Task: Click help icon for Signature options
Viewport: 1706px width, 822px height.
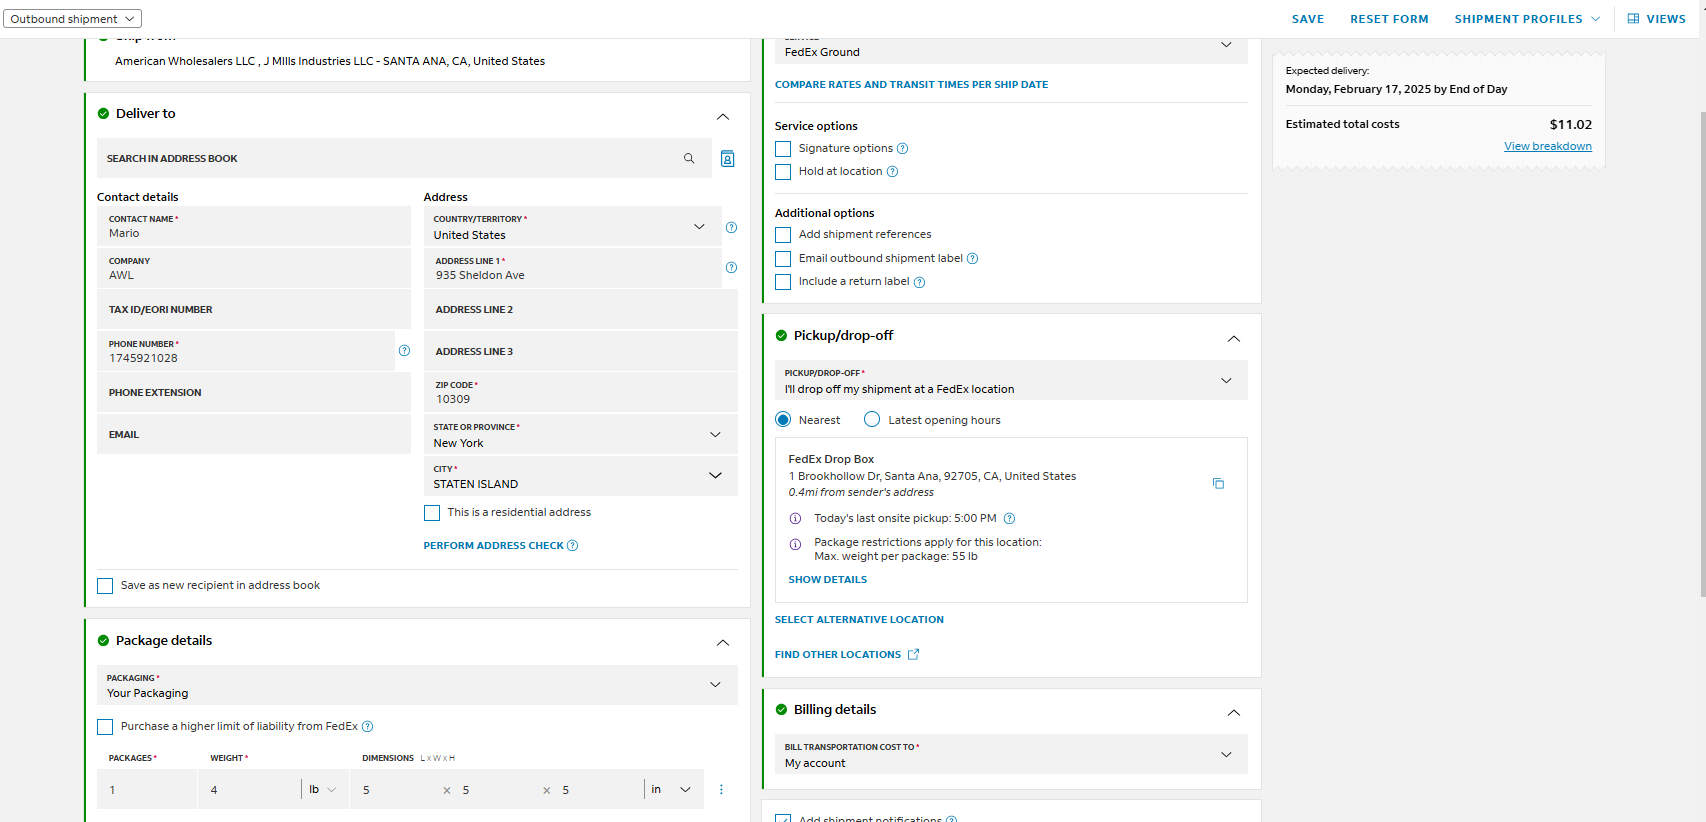Action: [x=902, y=149]
